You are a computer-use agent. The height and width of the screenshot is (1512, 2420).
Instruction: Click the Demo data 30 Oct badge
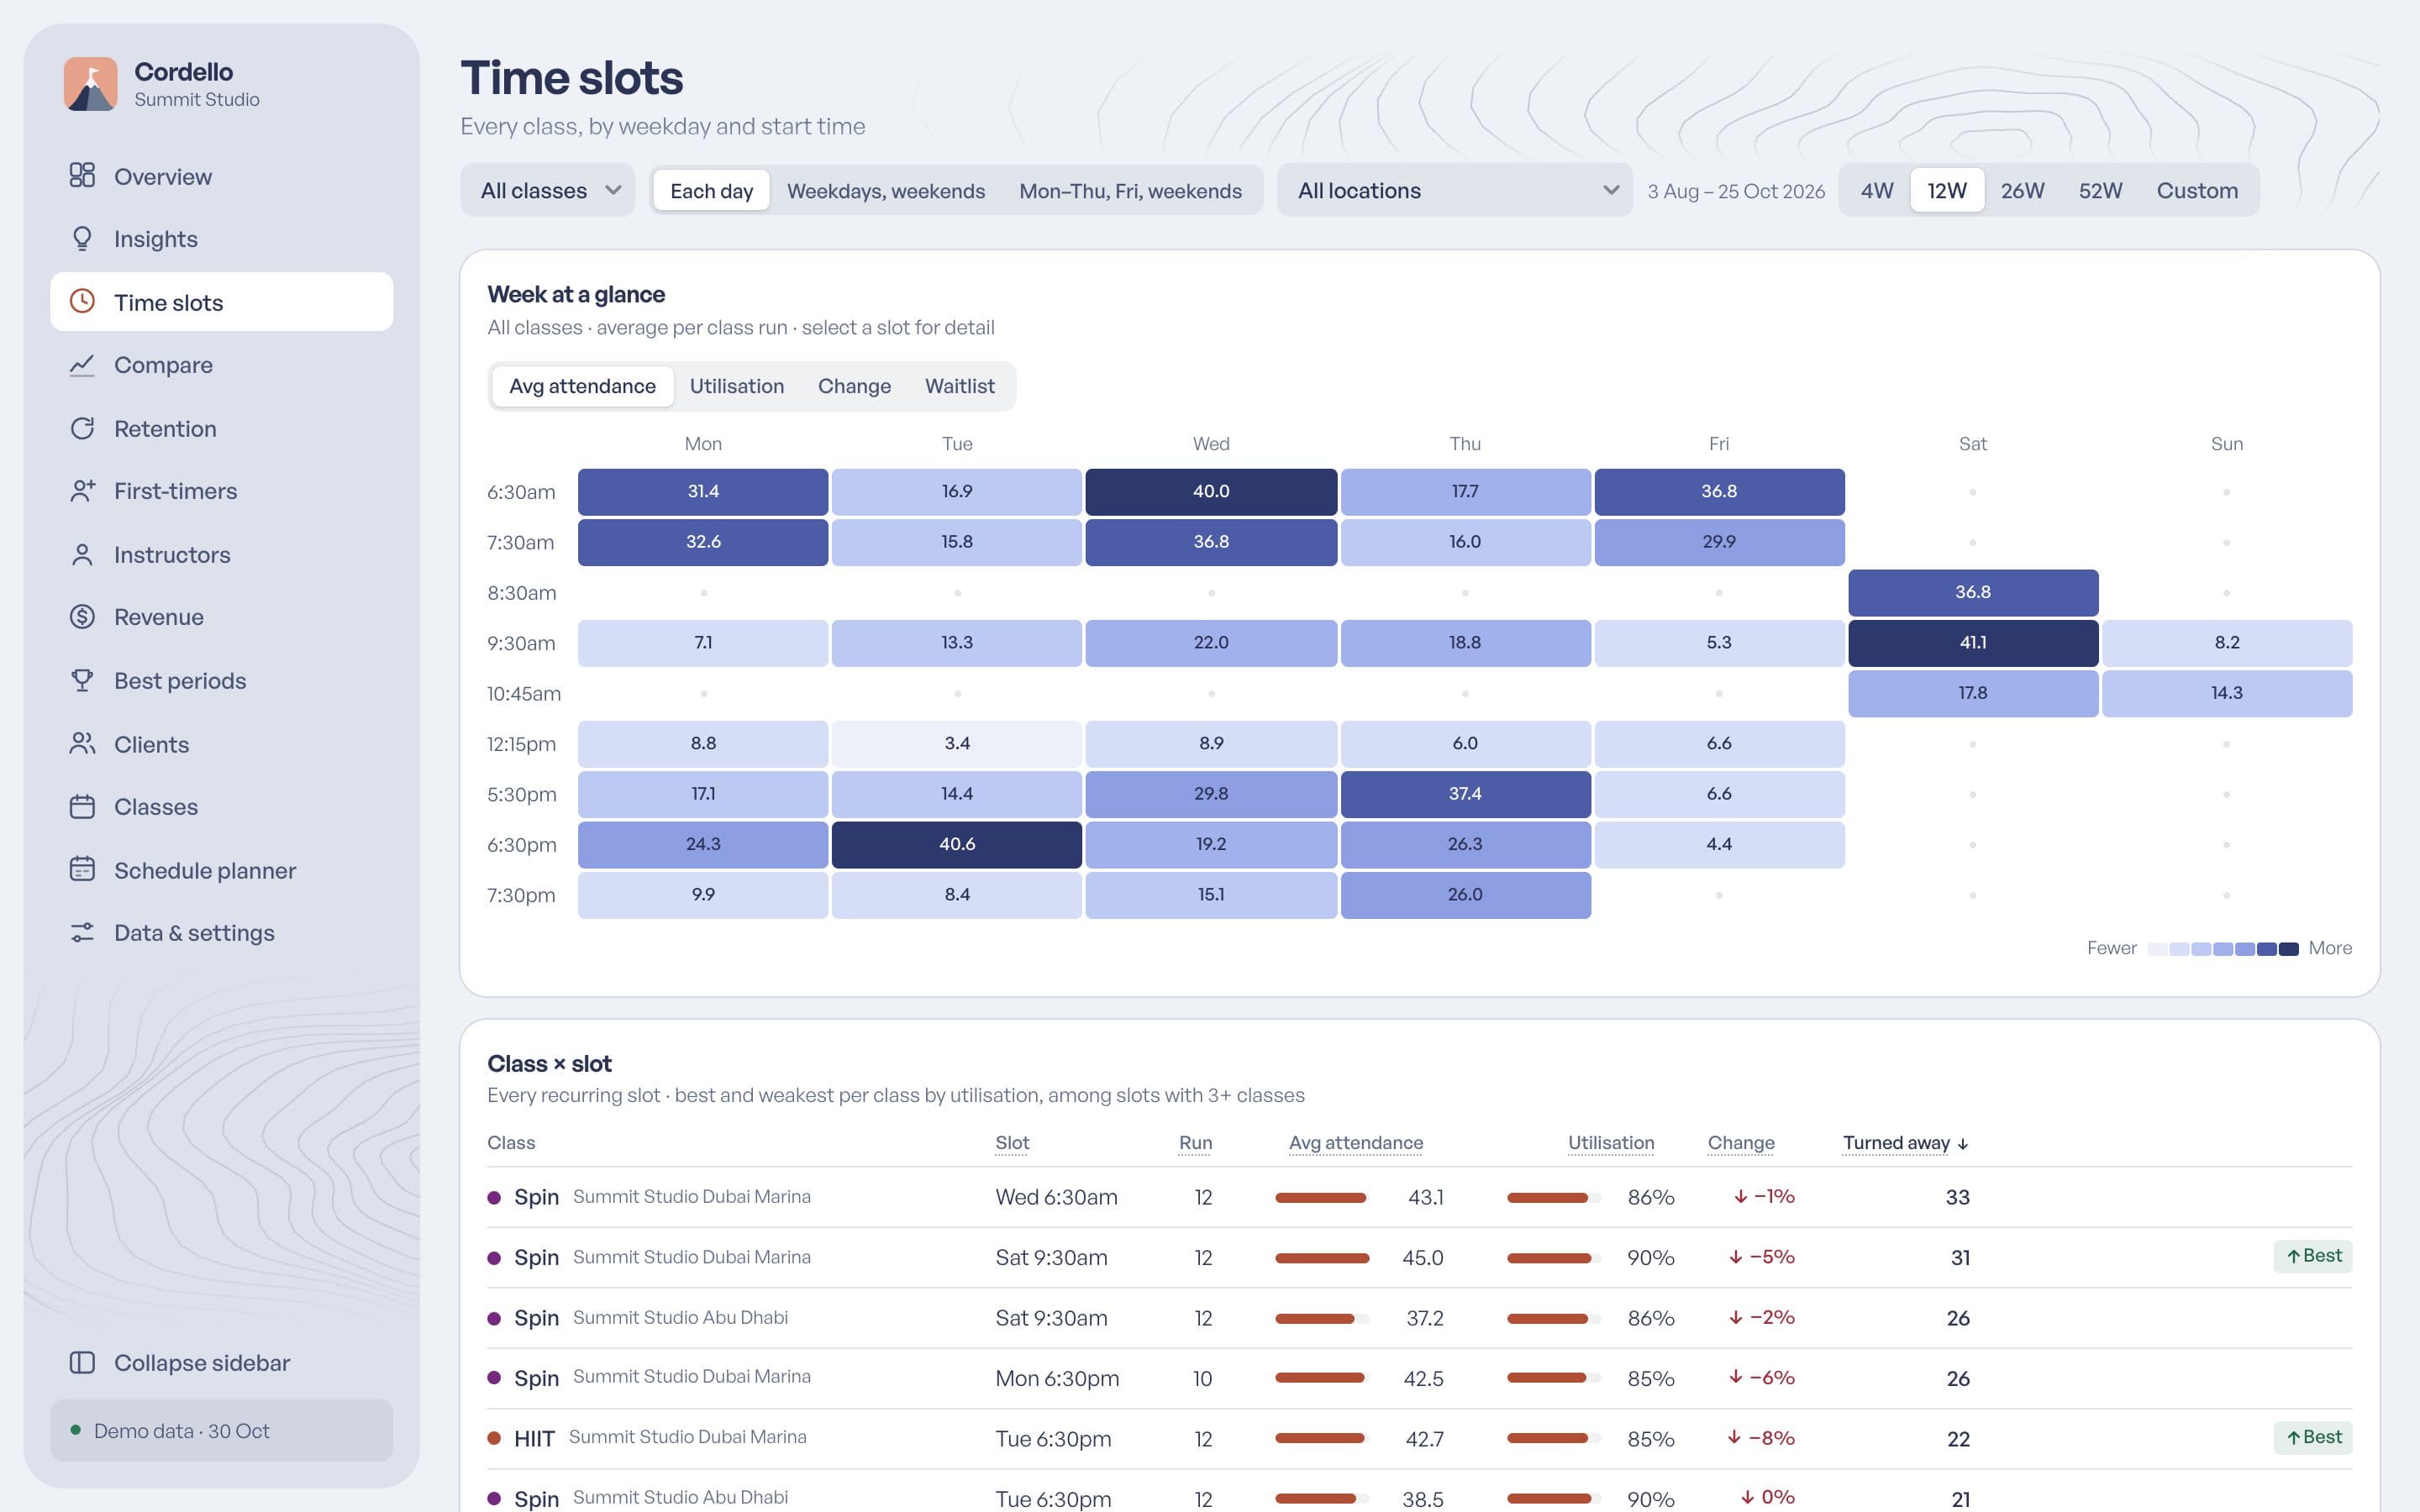pos(221,1430)
